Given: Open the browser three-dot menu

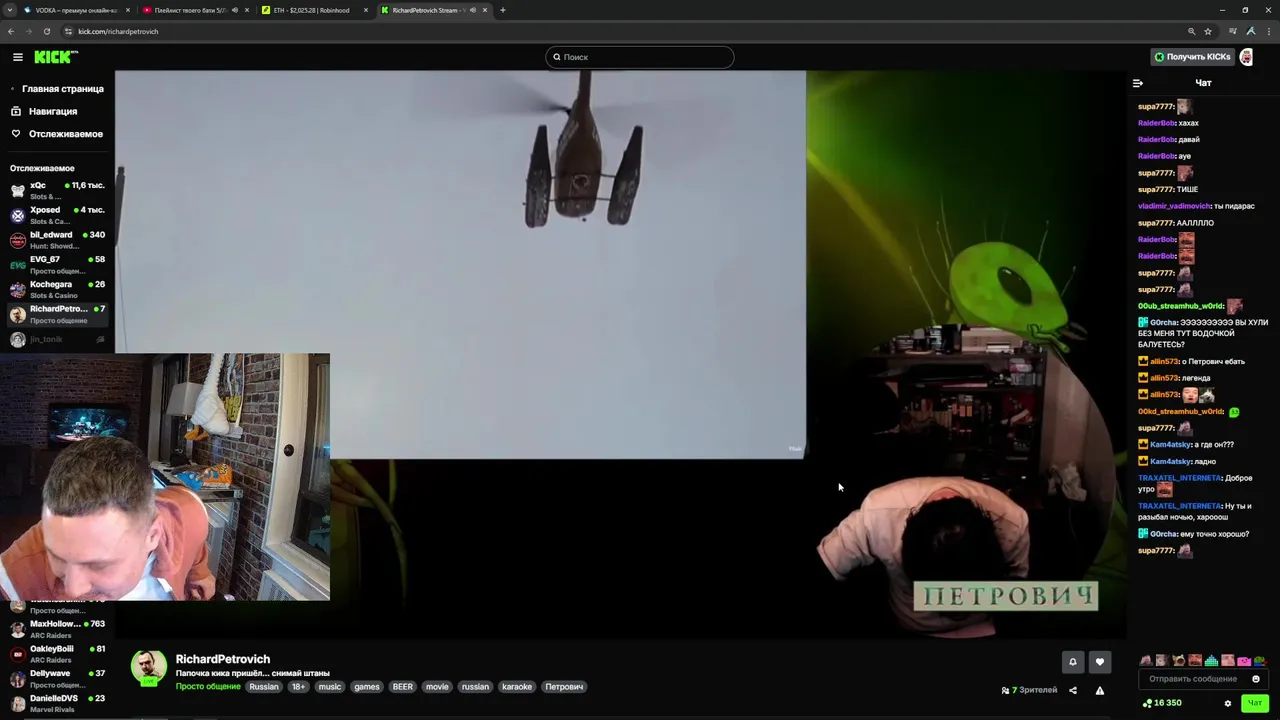Looking at the screenshot, I should (1269, 31).
